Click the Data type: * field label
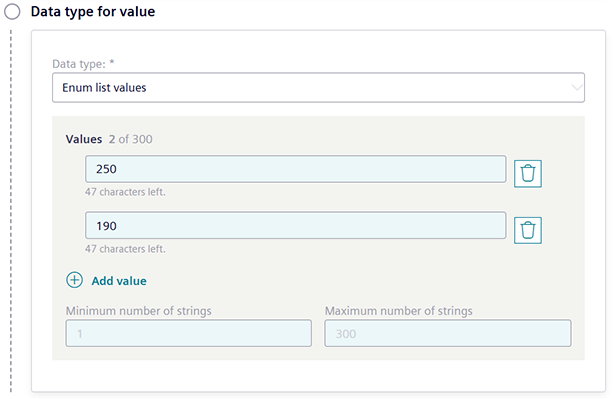 [x=83, y=64]
